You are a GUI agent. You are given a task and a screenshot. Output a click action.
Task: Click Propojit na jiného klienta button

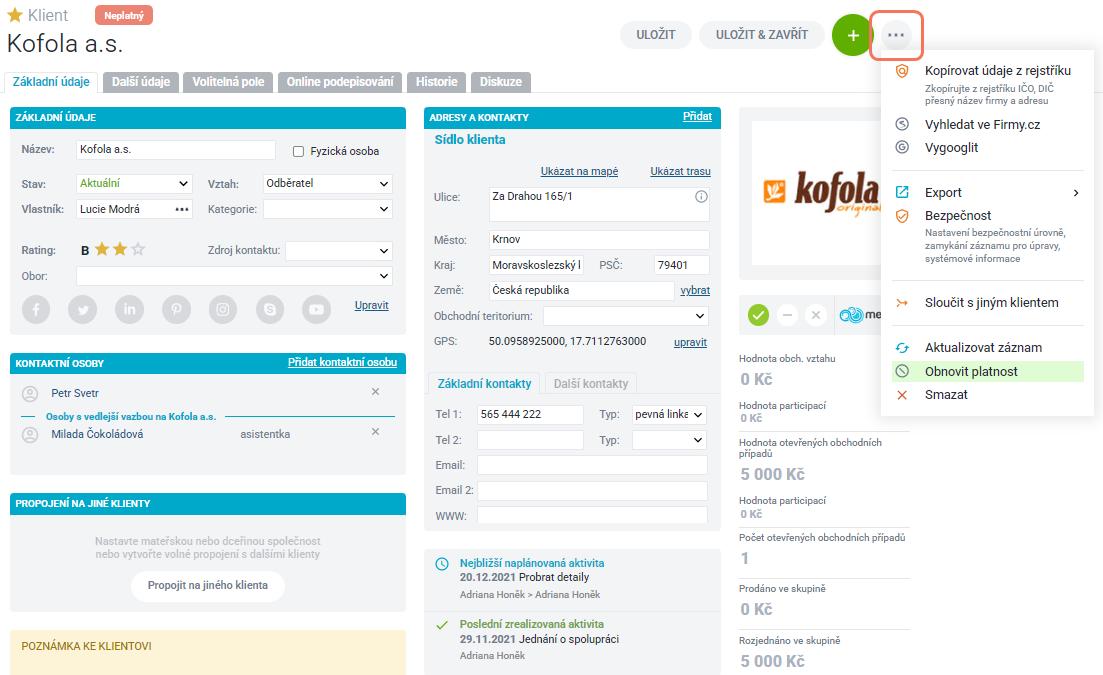point(208,586)
